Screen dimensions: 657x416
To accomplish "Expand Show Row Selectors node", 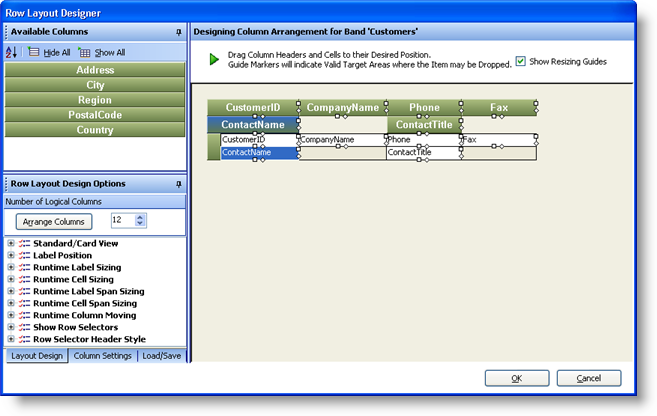I will [11, 327].
